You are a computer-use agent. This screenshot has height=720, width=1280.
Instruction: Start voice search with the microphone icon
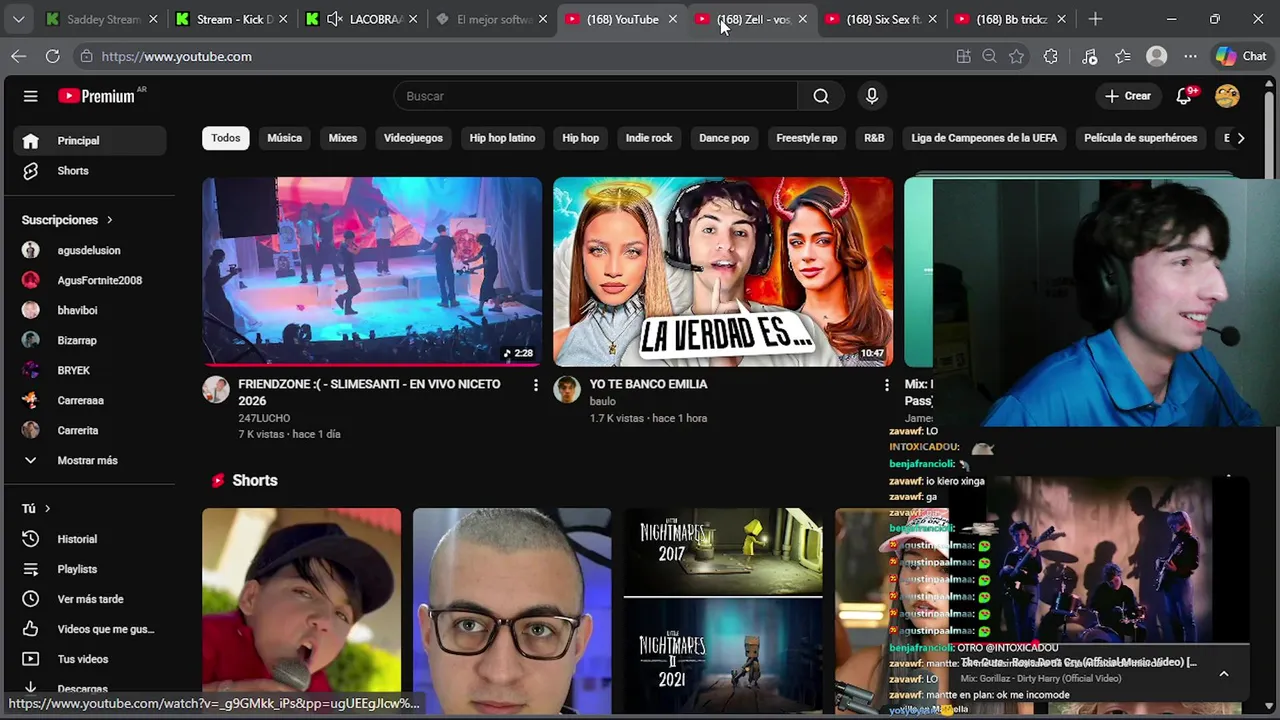pyautogui.click(x=872, y=96)
